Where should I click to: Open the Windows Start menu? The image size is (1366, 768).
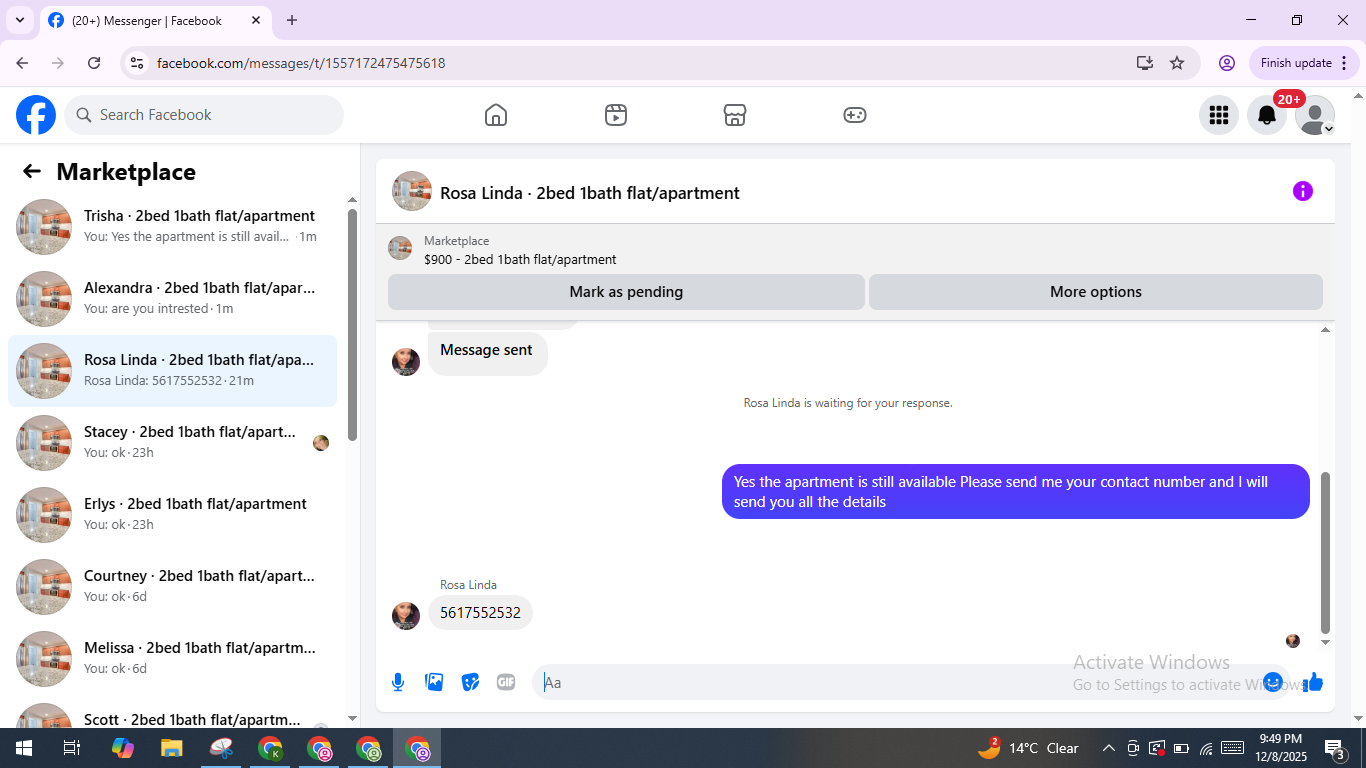click(23, 748)
